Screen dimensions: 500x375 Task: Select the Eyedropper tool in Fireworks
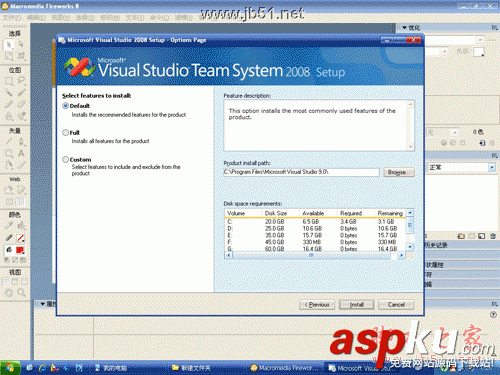tap(9, 226)
